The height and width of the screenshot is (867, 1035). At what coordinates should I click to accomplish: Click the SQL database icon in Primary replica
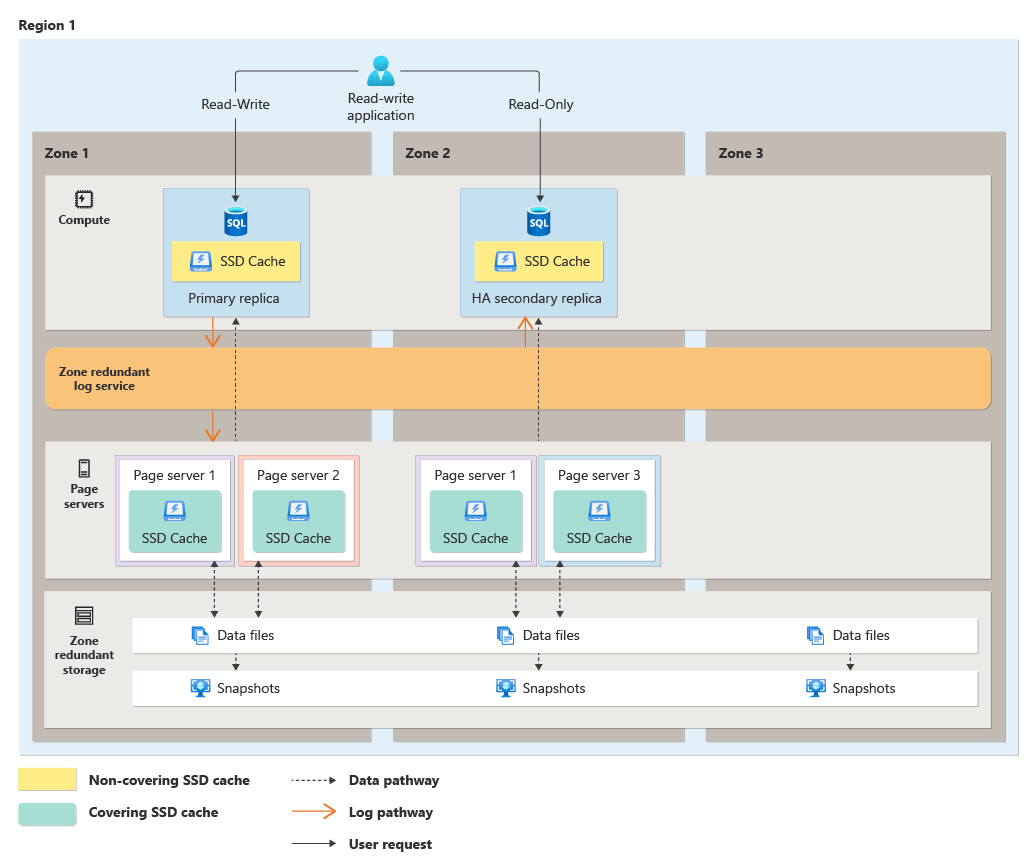[236, 218]
